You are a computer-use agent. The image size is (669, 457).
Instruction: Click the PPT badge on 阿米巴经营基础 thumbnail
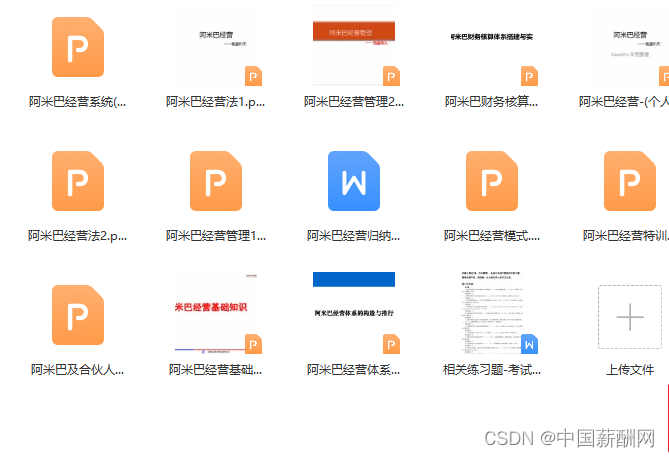[x=253, y=344]
